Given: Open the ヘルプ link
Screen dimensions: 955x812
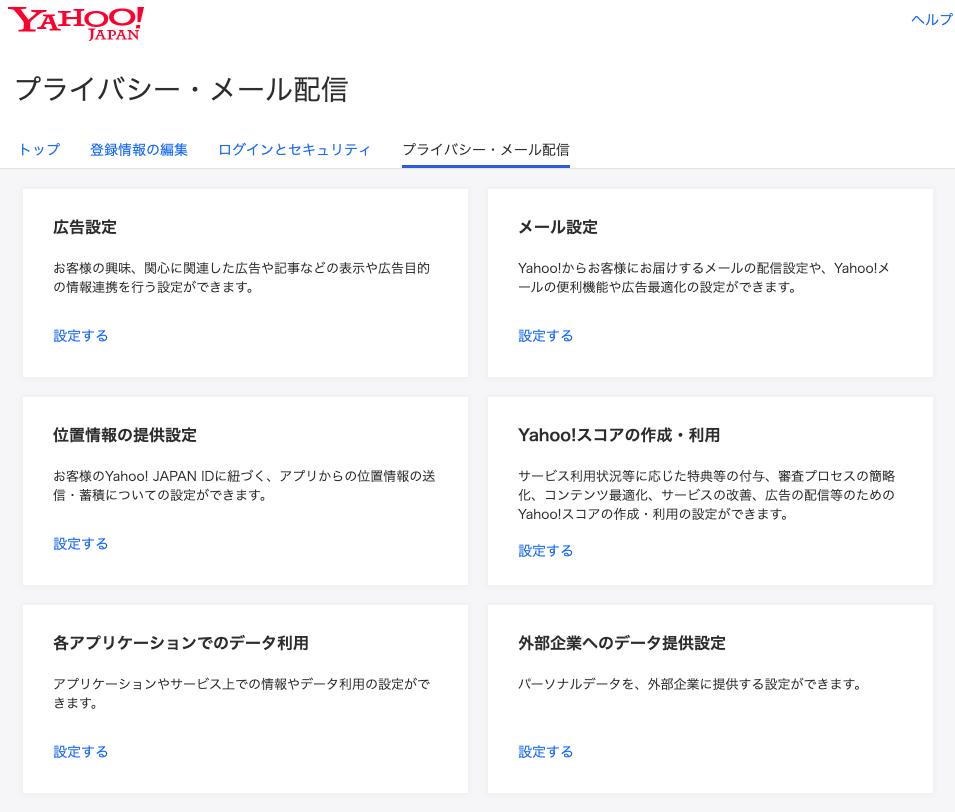Looking at the screenshot, I should (932, 19).
